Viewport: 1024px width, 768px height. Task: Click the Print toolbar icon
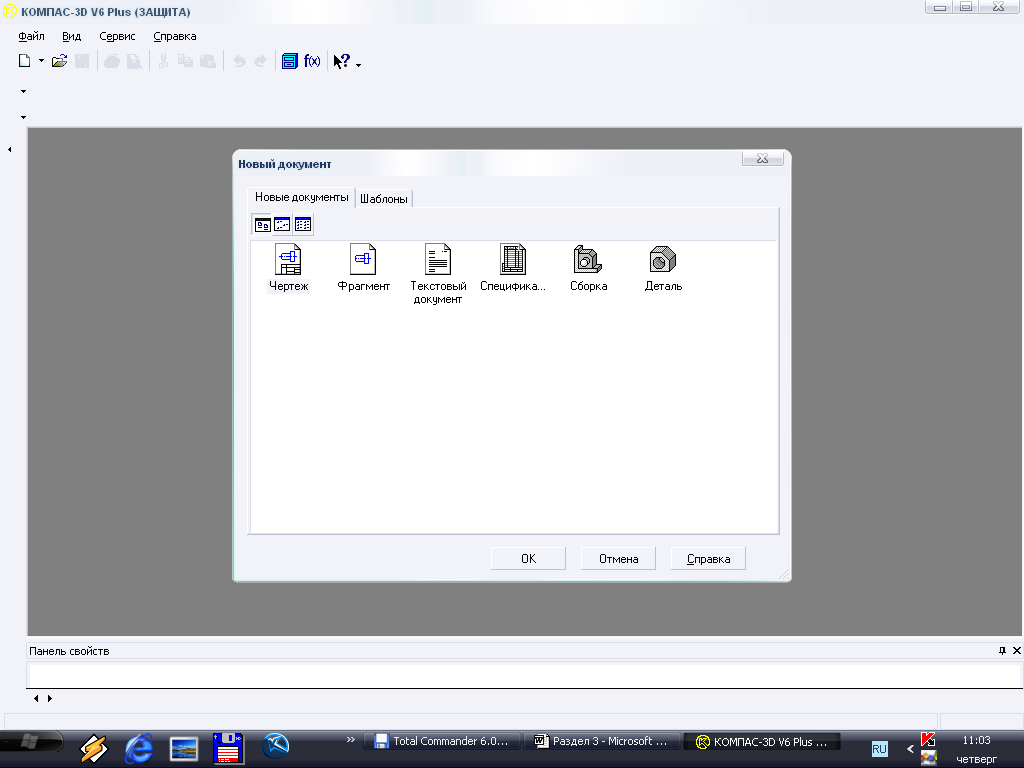[x=112, y=61]
